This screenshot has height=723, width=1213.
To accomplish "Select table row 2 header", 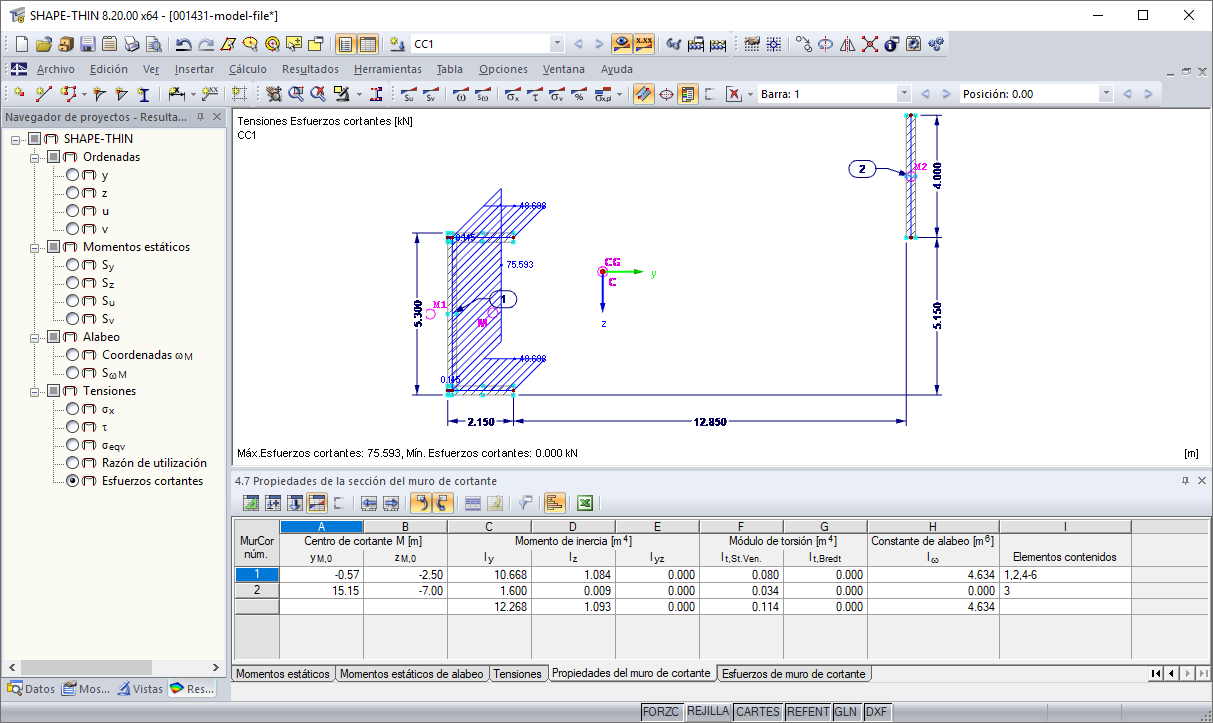I will (256, 590).
